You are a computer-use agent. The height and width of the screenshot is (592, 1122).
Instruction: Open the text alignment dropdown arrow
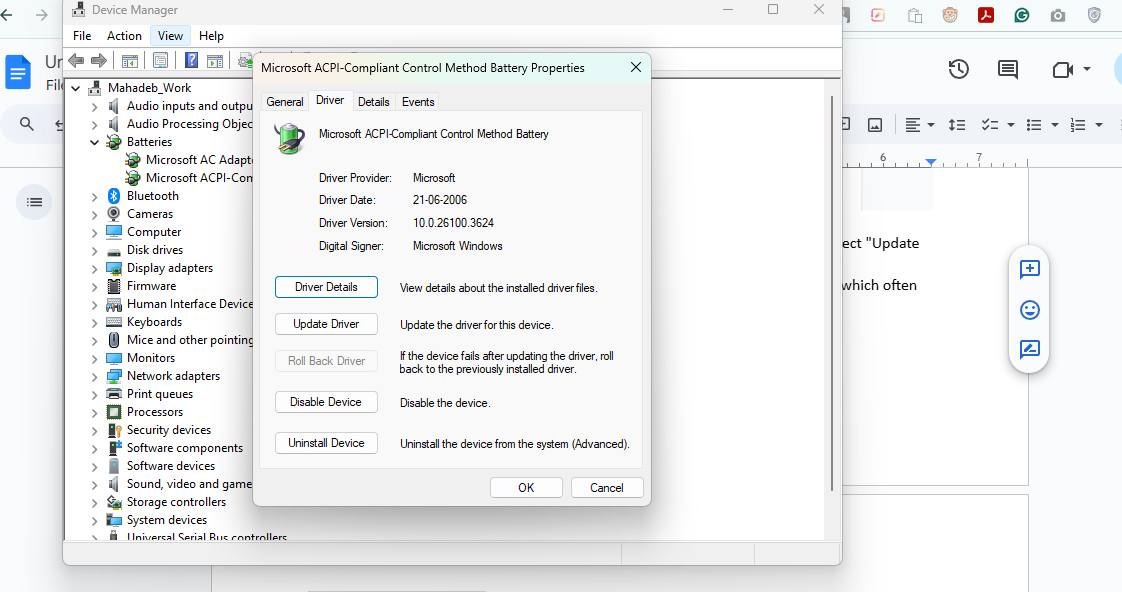tap(931, 124)
